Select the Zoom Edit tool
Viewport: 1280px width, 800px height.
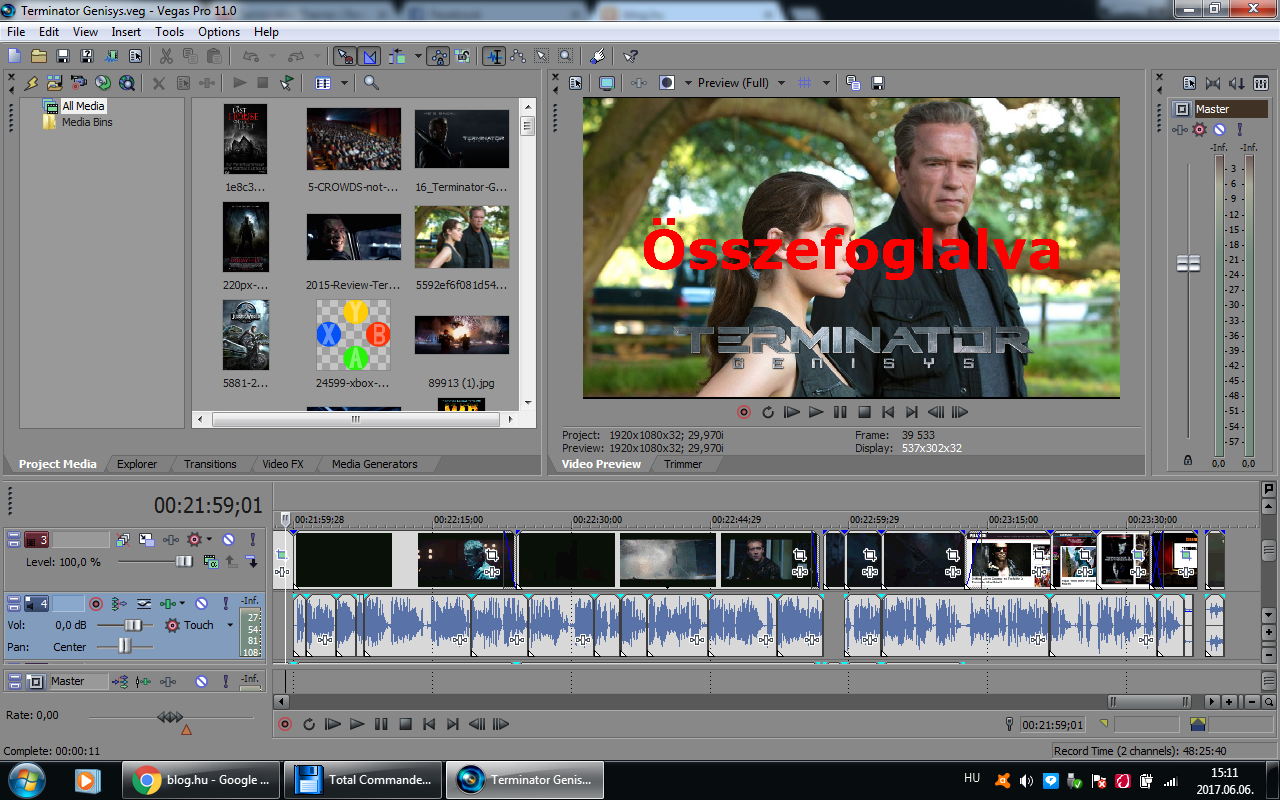pyautogui.click(x=565, y=56)
